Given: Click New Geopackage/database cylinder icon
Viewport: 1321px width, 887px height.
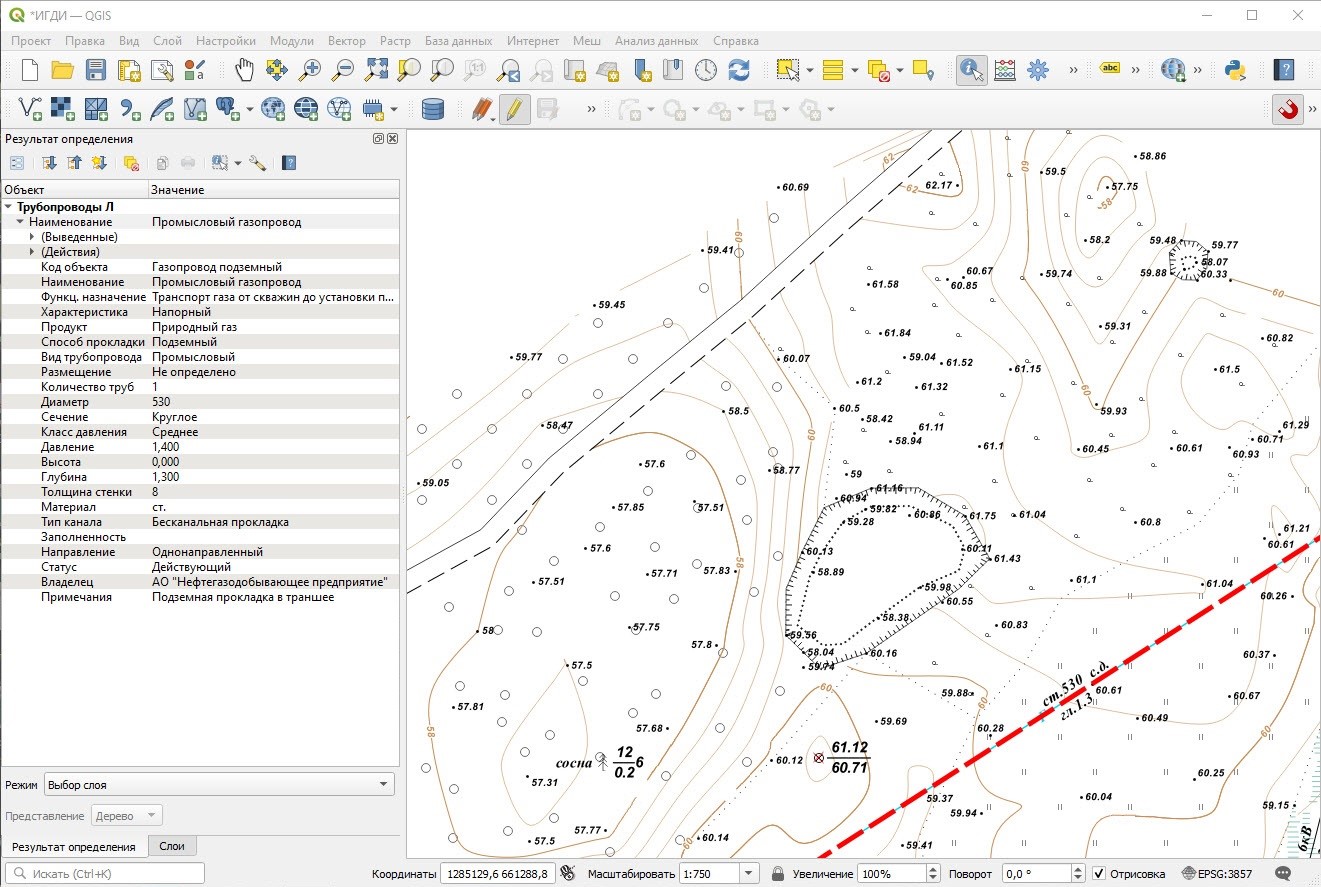Looking at the screenshot, I should (432, 109).
